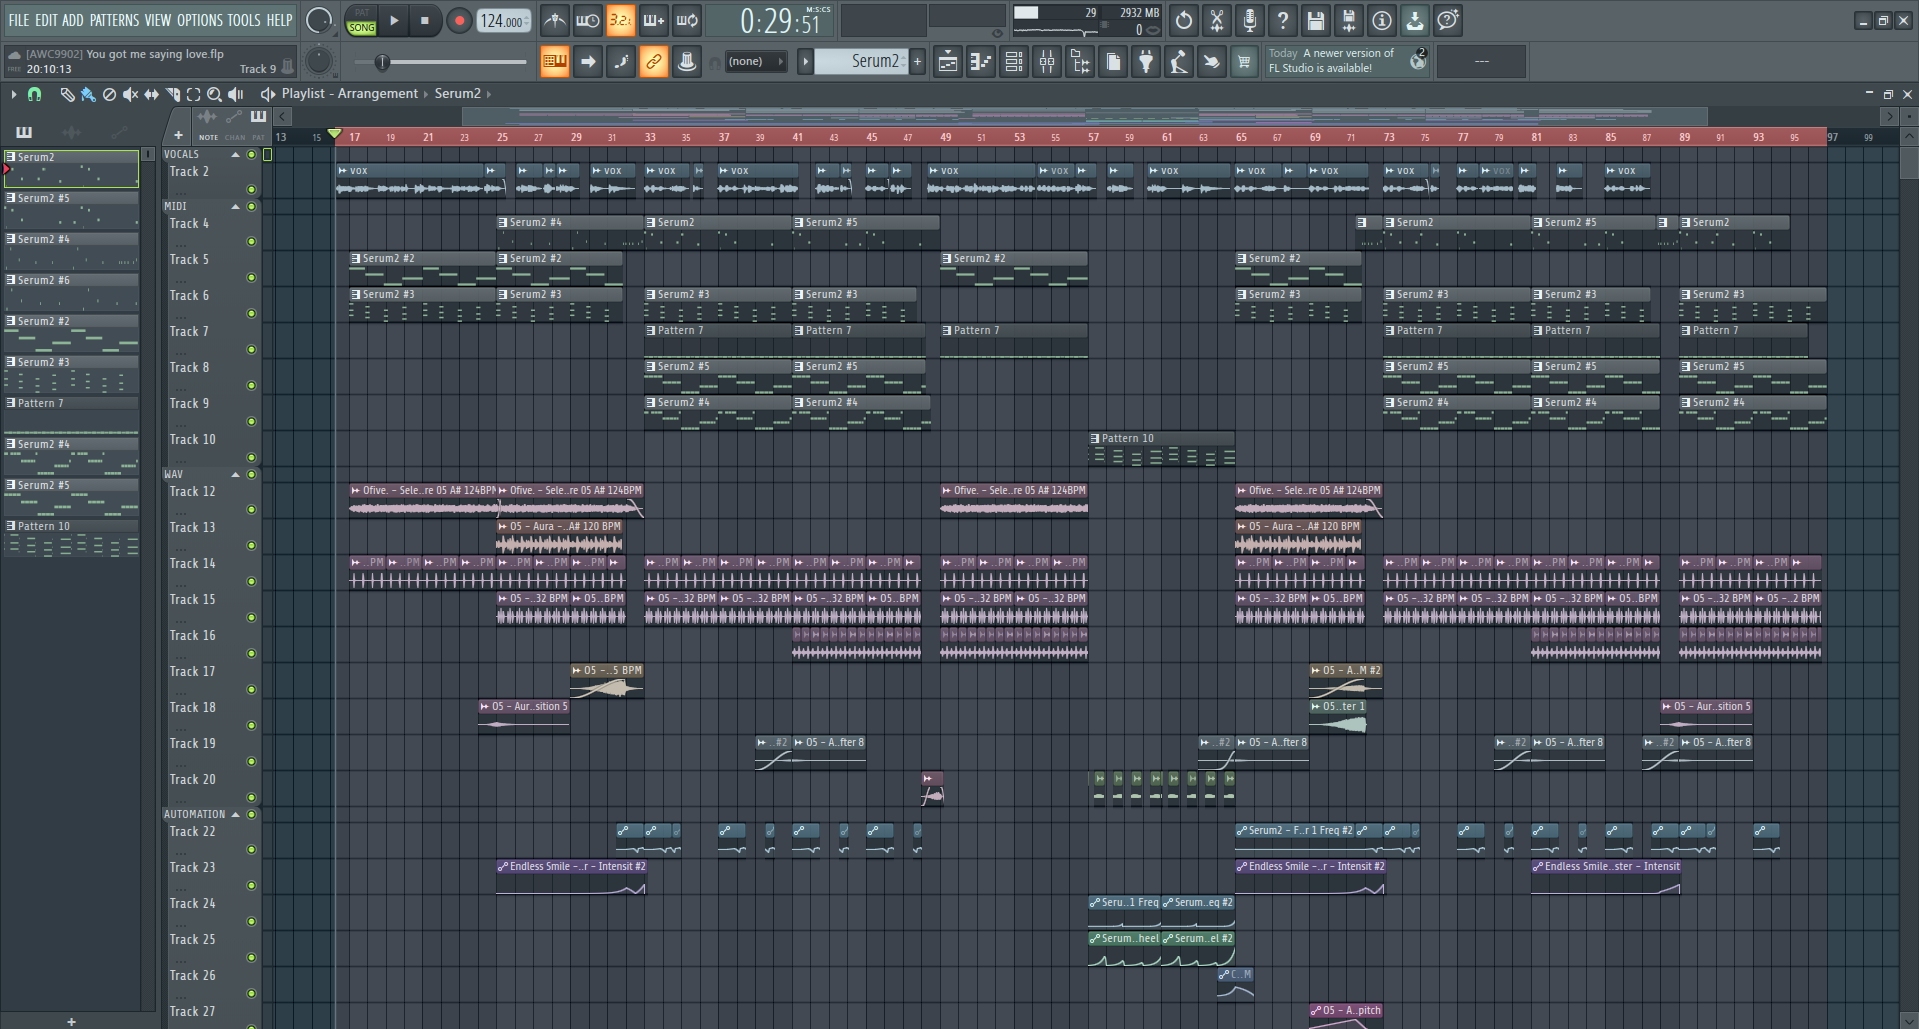Start playback with the Play button
Viewport: 1919px width, 1029px height.
pyautogui.click(x=394, y=20)
